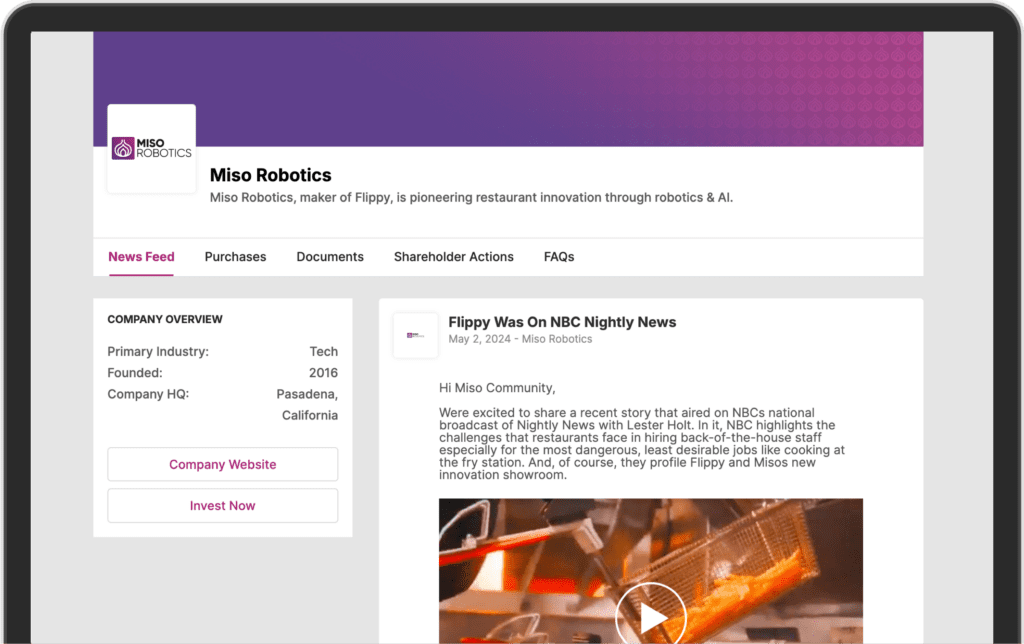
Task: Click the Miso Robotics company logo
Action: (151, 148)
